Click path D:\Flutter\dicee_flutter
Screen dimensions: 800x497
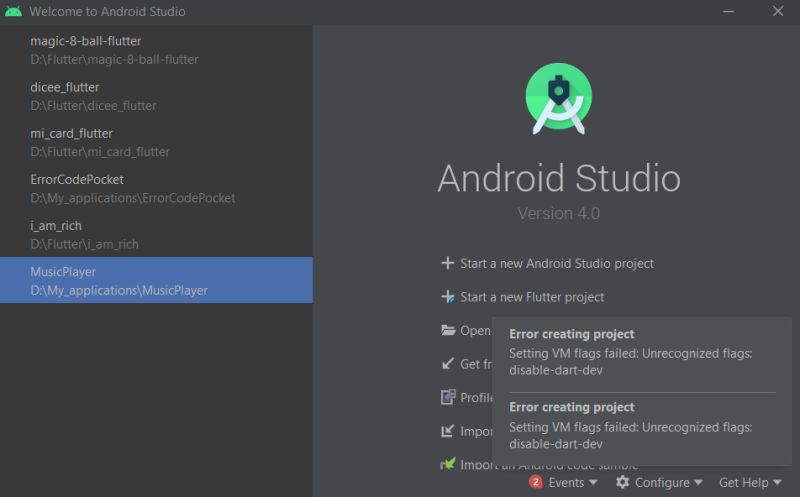93,106
